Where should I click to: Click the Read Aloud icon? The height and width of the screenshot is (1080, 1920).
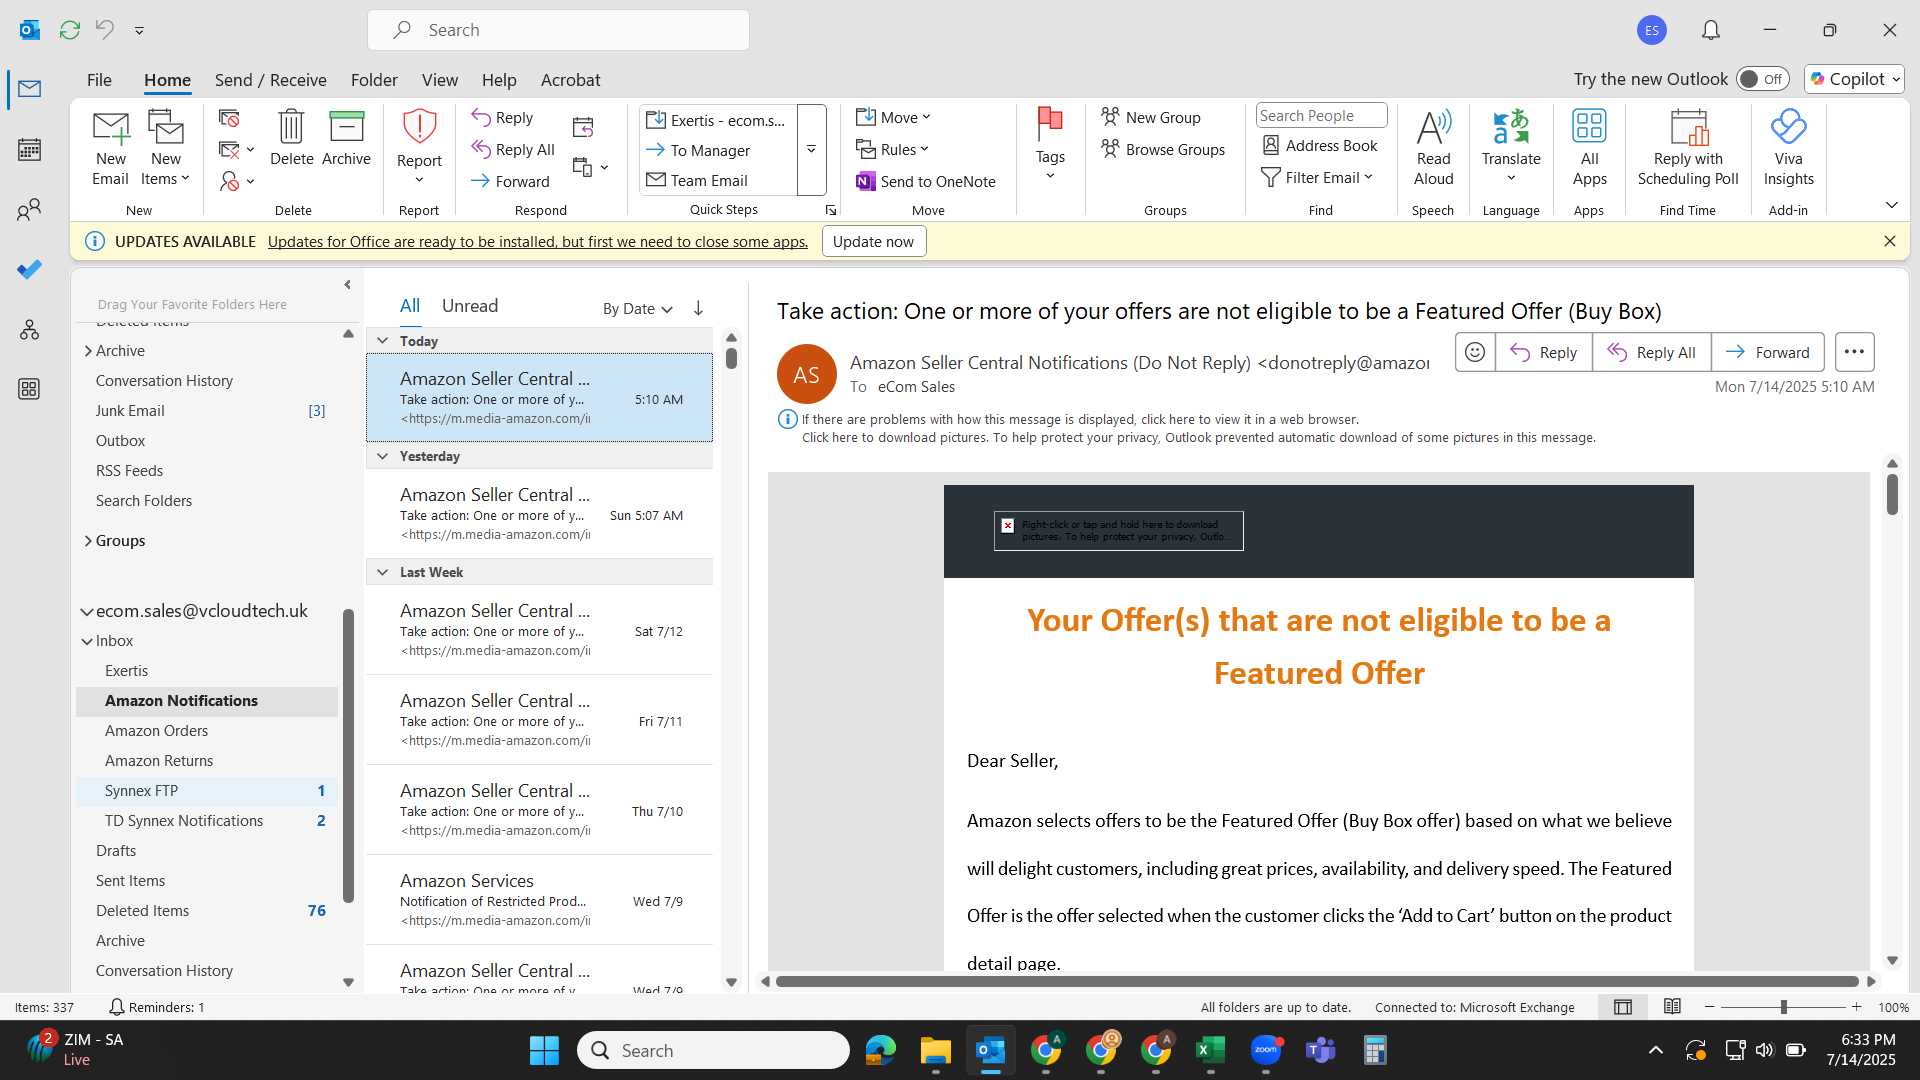click(1433, 148)
